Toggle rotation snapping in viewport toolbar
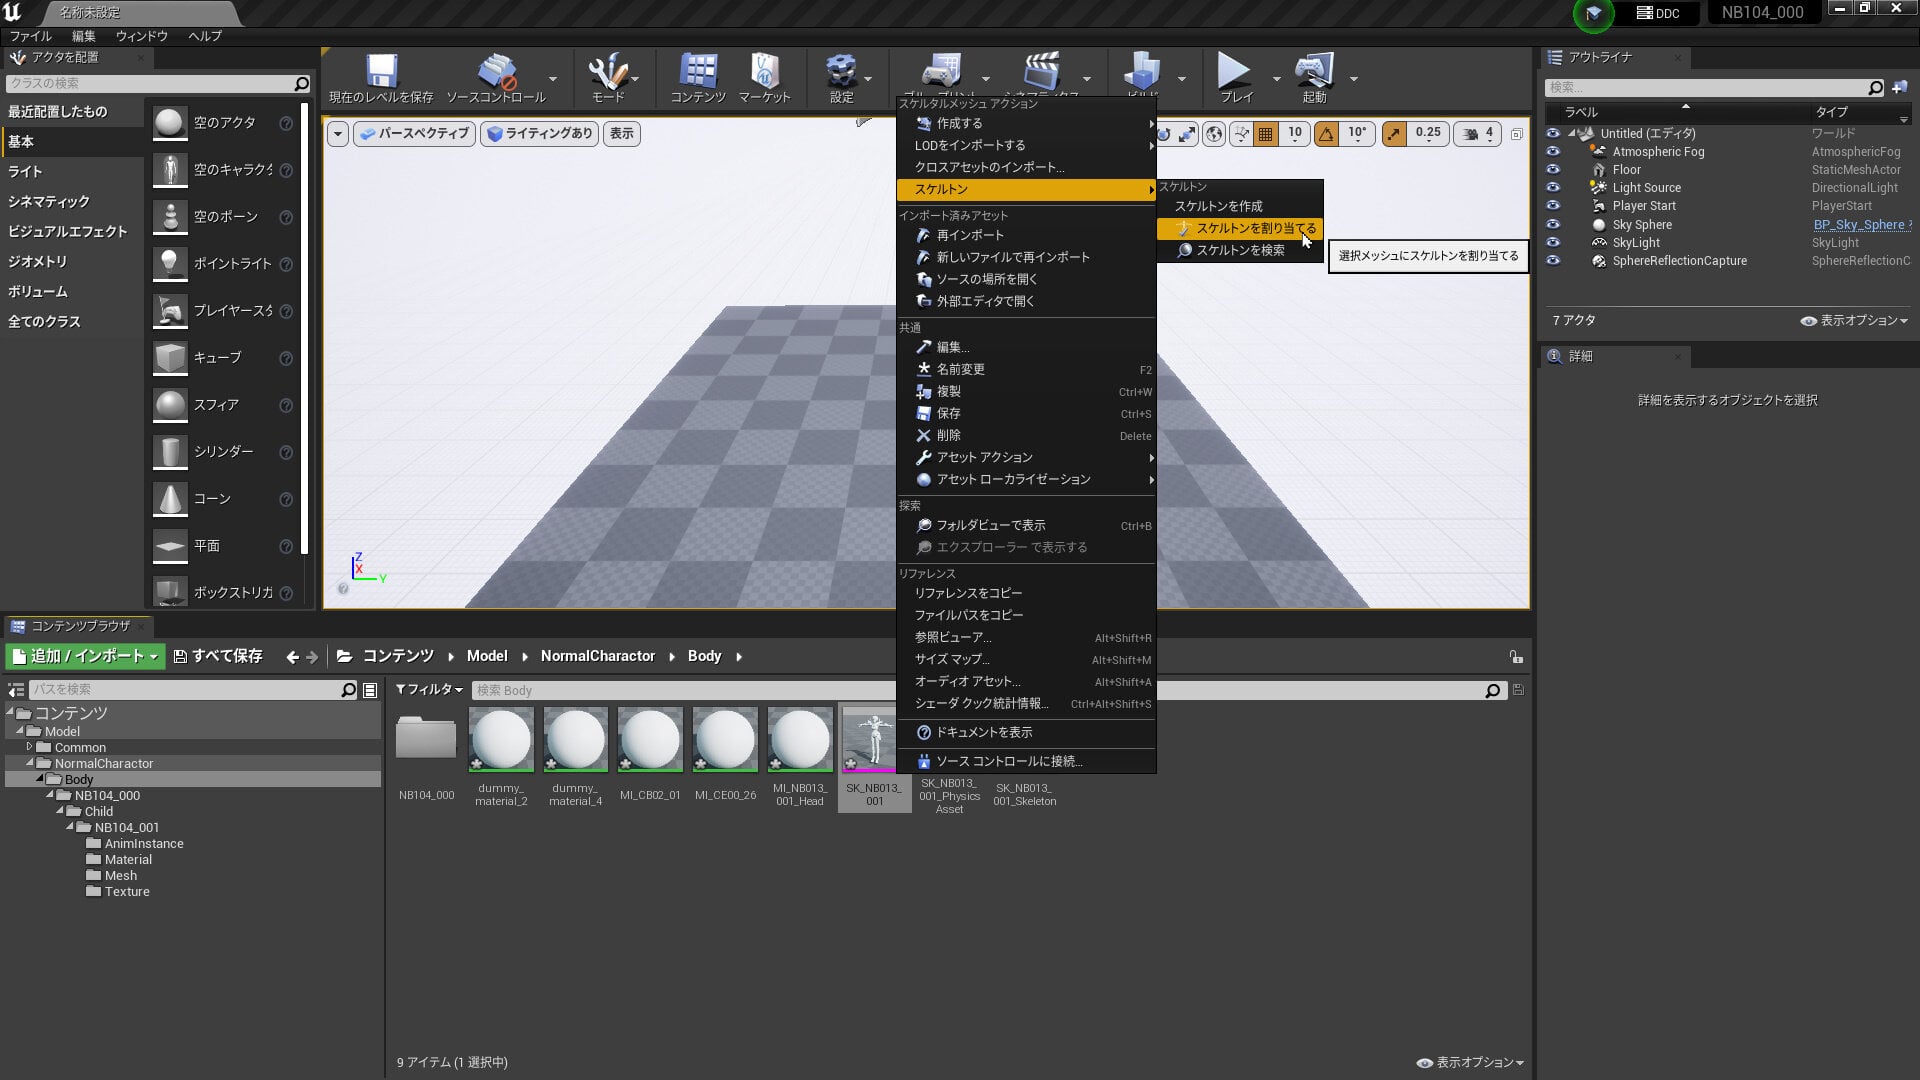This screenshot has height=1080, width=1920. click(1326, 134)
